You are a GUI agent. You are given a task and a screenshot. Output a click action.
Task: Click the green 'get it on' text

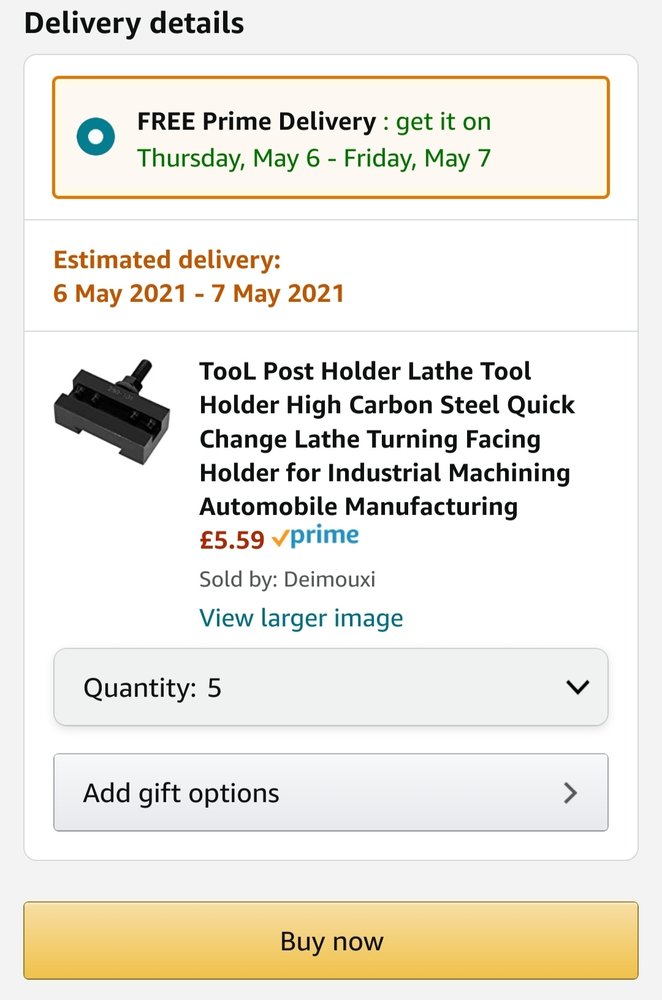click(443, 122)
